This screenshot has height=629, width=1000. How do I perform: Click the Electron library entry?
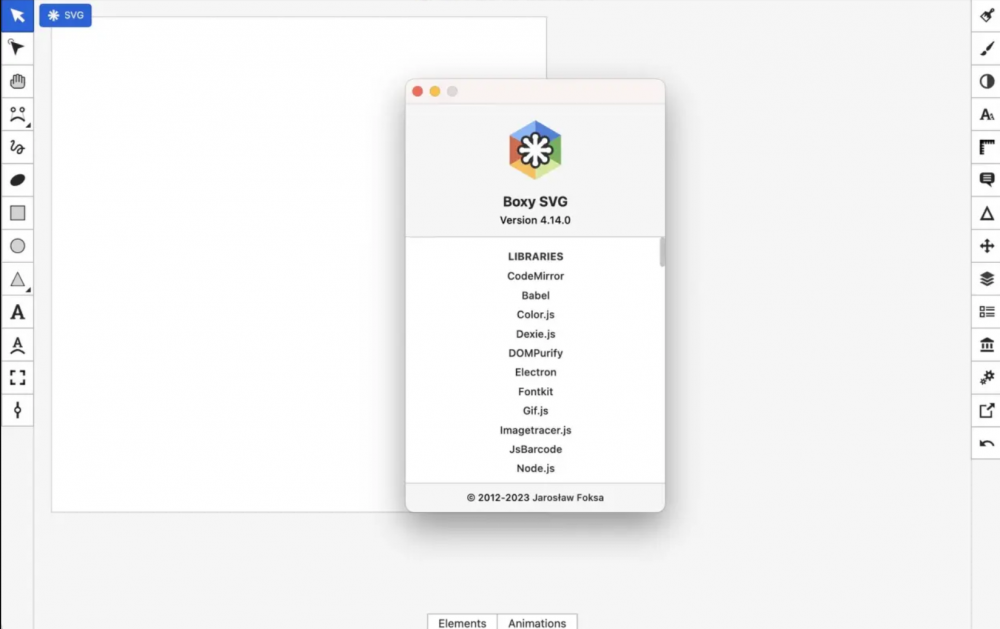(x=535, y=372)
